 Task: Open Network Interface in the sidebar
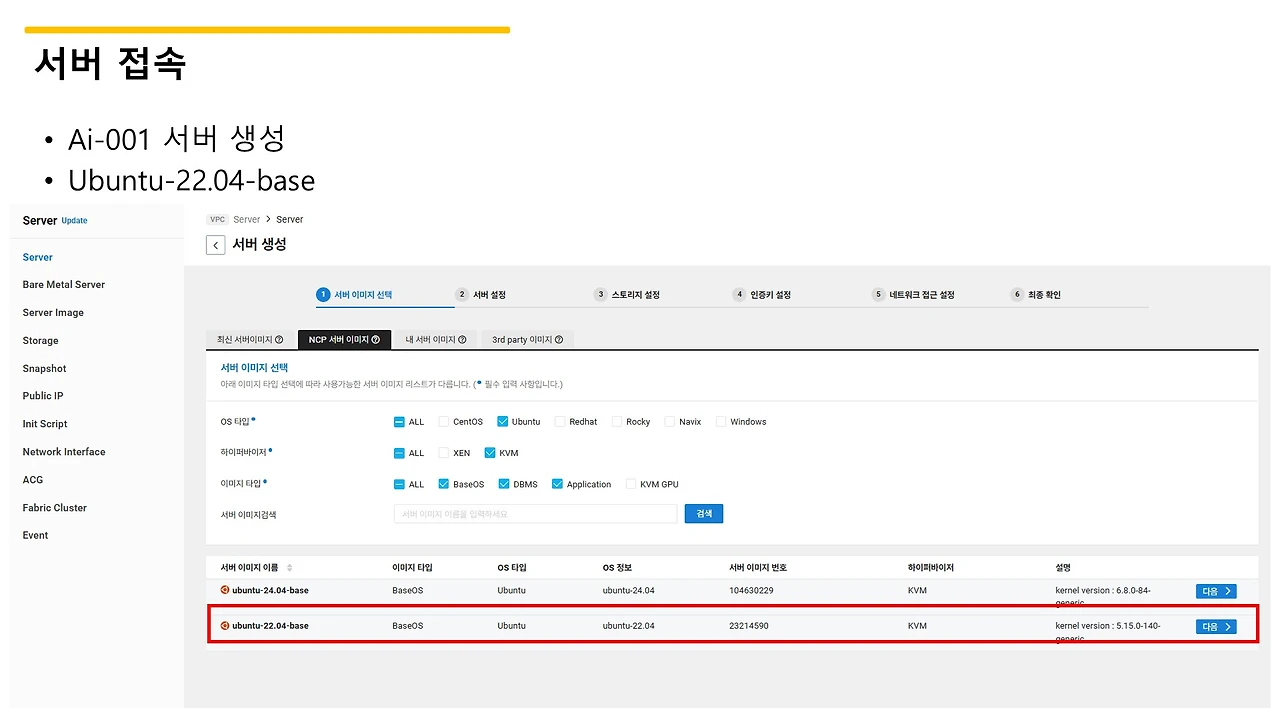(x=64, y=452)
